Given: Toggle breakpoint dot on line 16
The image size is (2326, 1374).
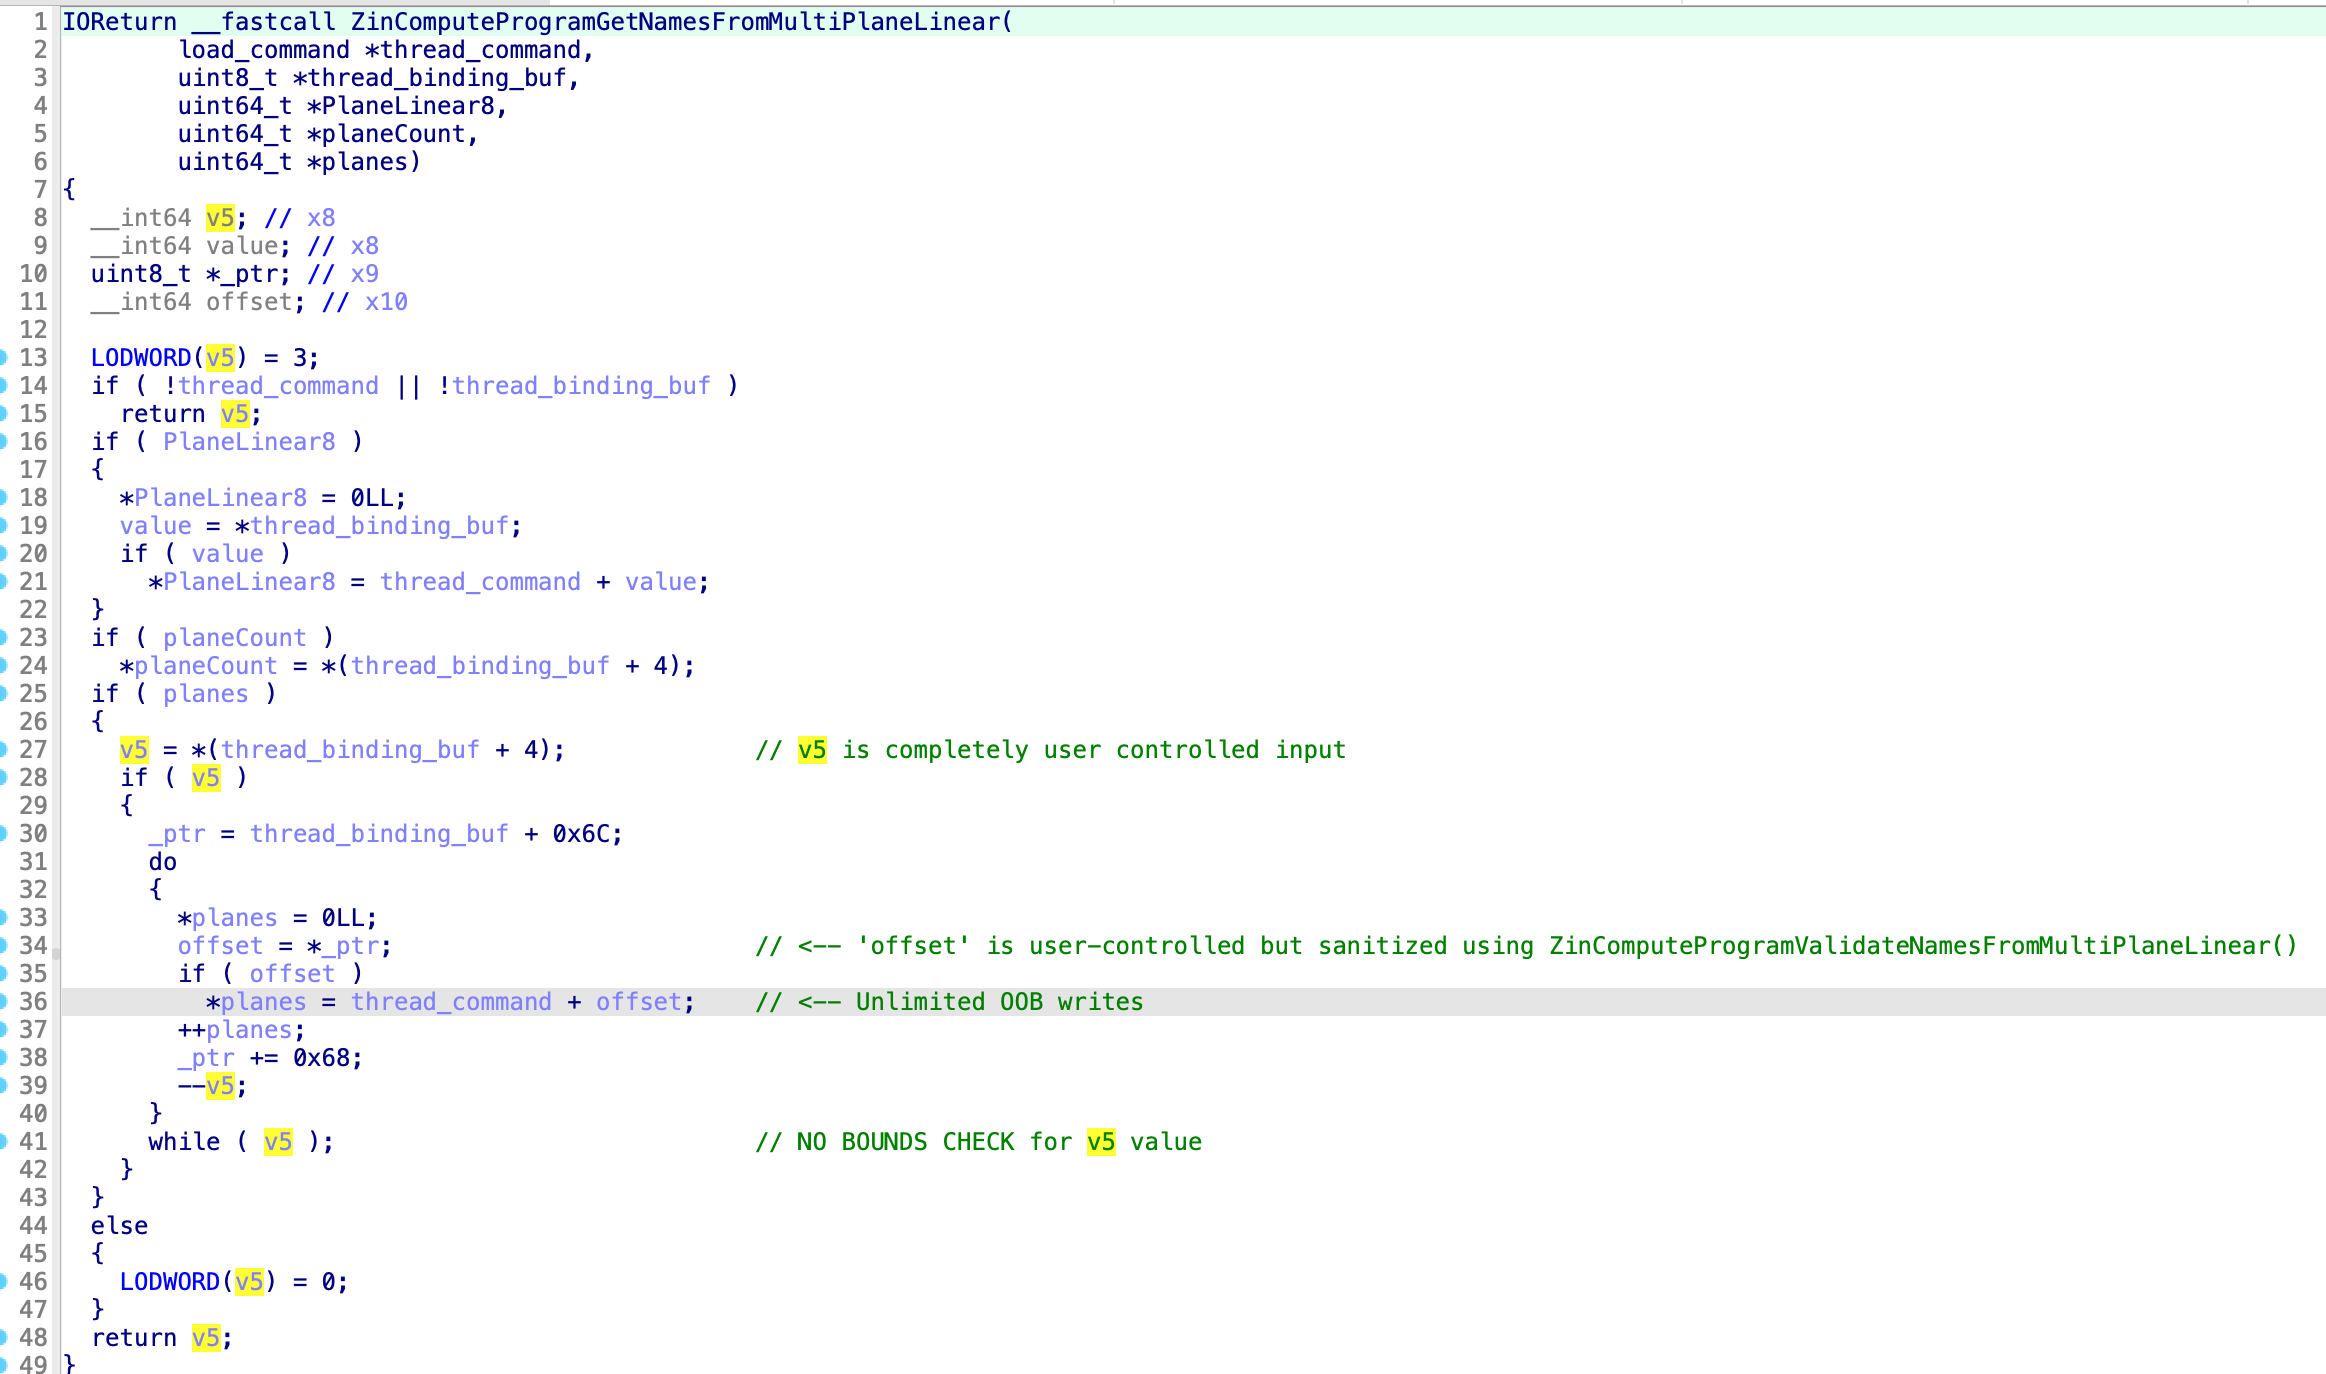Looking at the screenshot, I should click(x=3, y=442).
